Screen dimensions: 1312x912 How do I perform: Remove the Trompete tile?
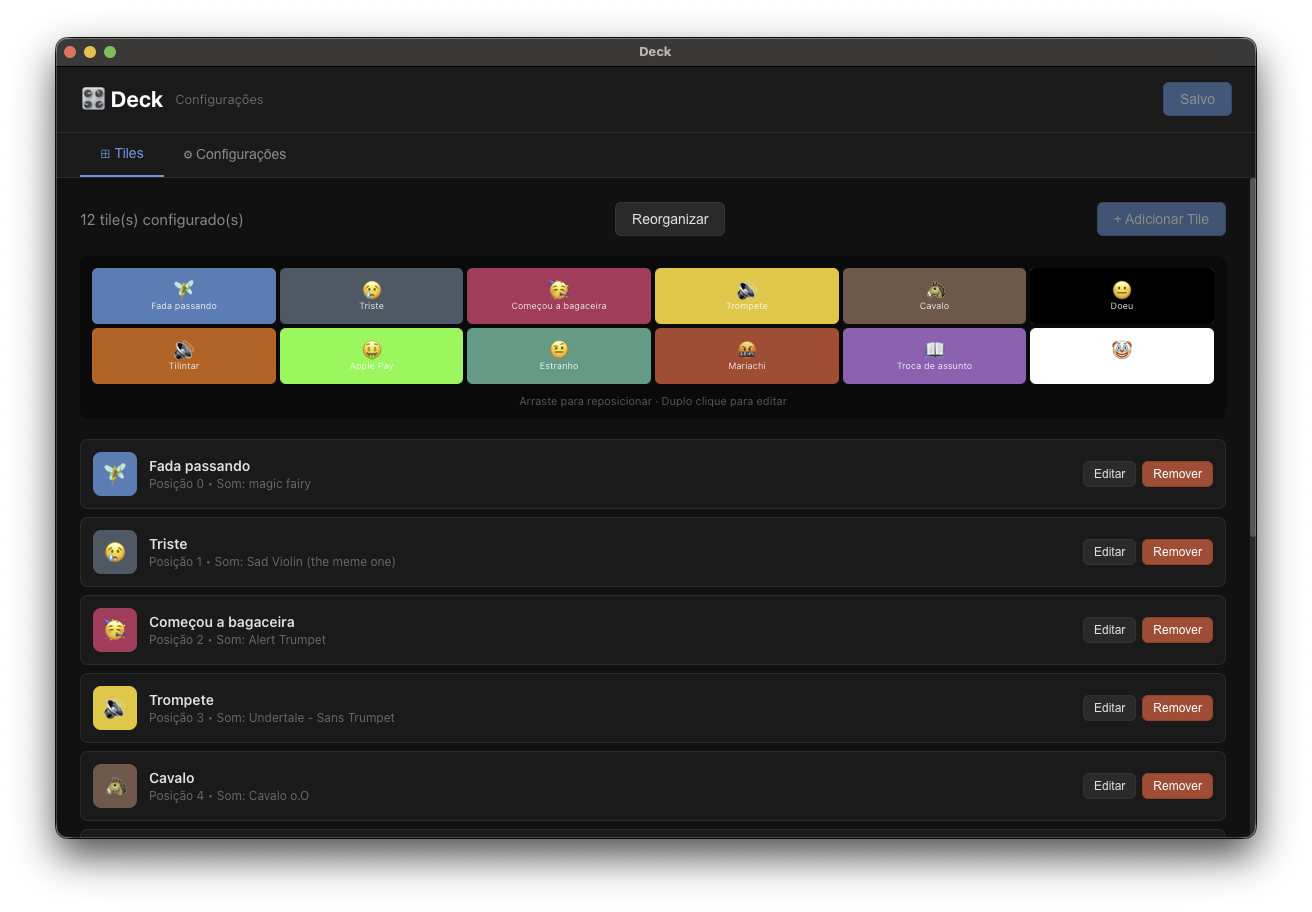[1177, 708]
